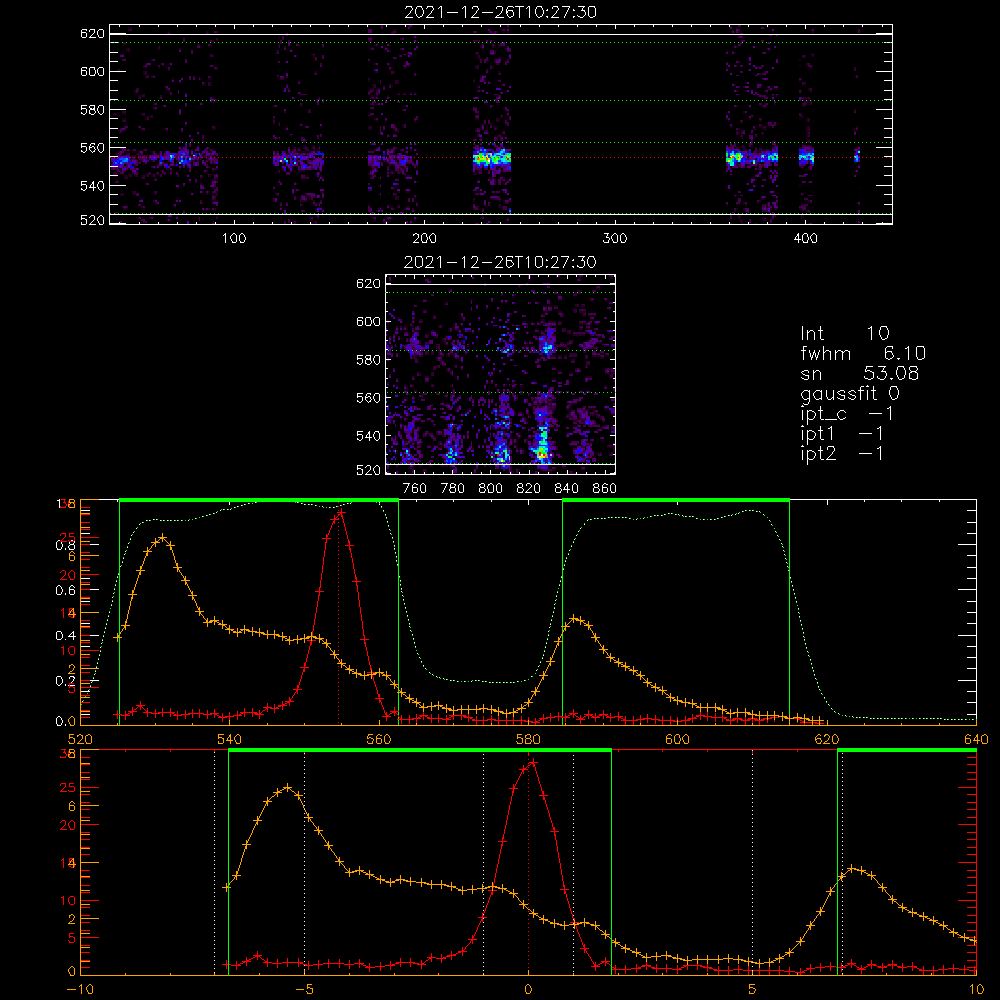Click x-axis label 400 under the top spectrogram
Image resolution: width=1000 pixels, height=1000 pixels.
point(805,239)
